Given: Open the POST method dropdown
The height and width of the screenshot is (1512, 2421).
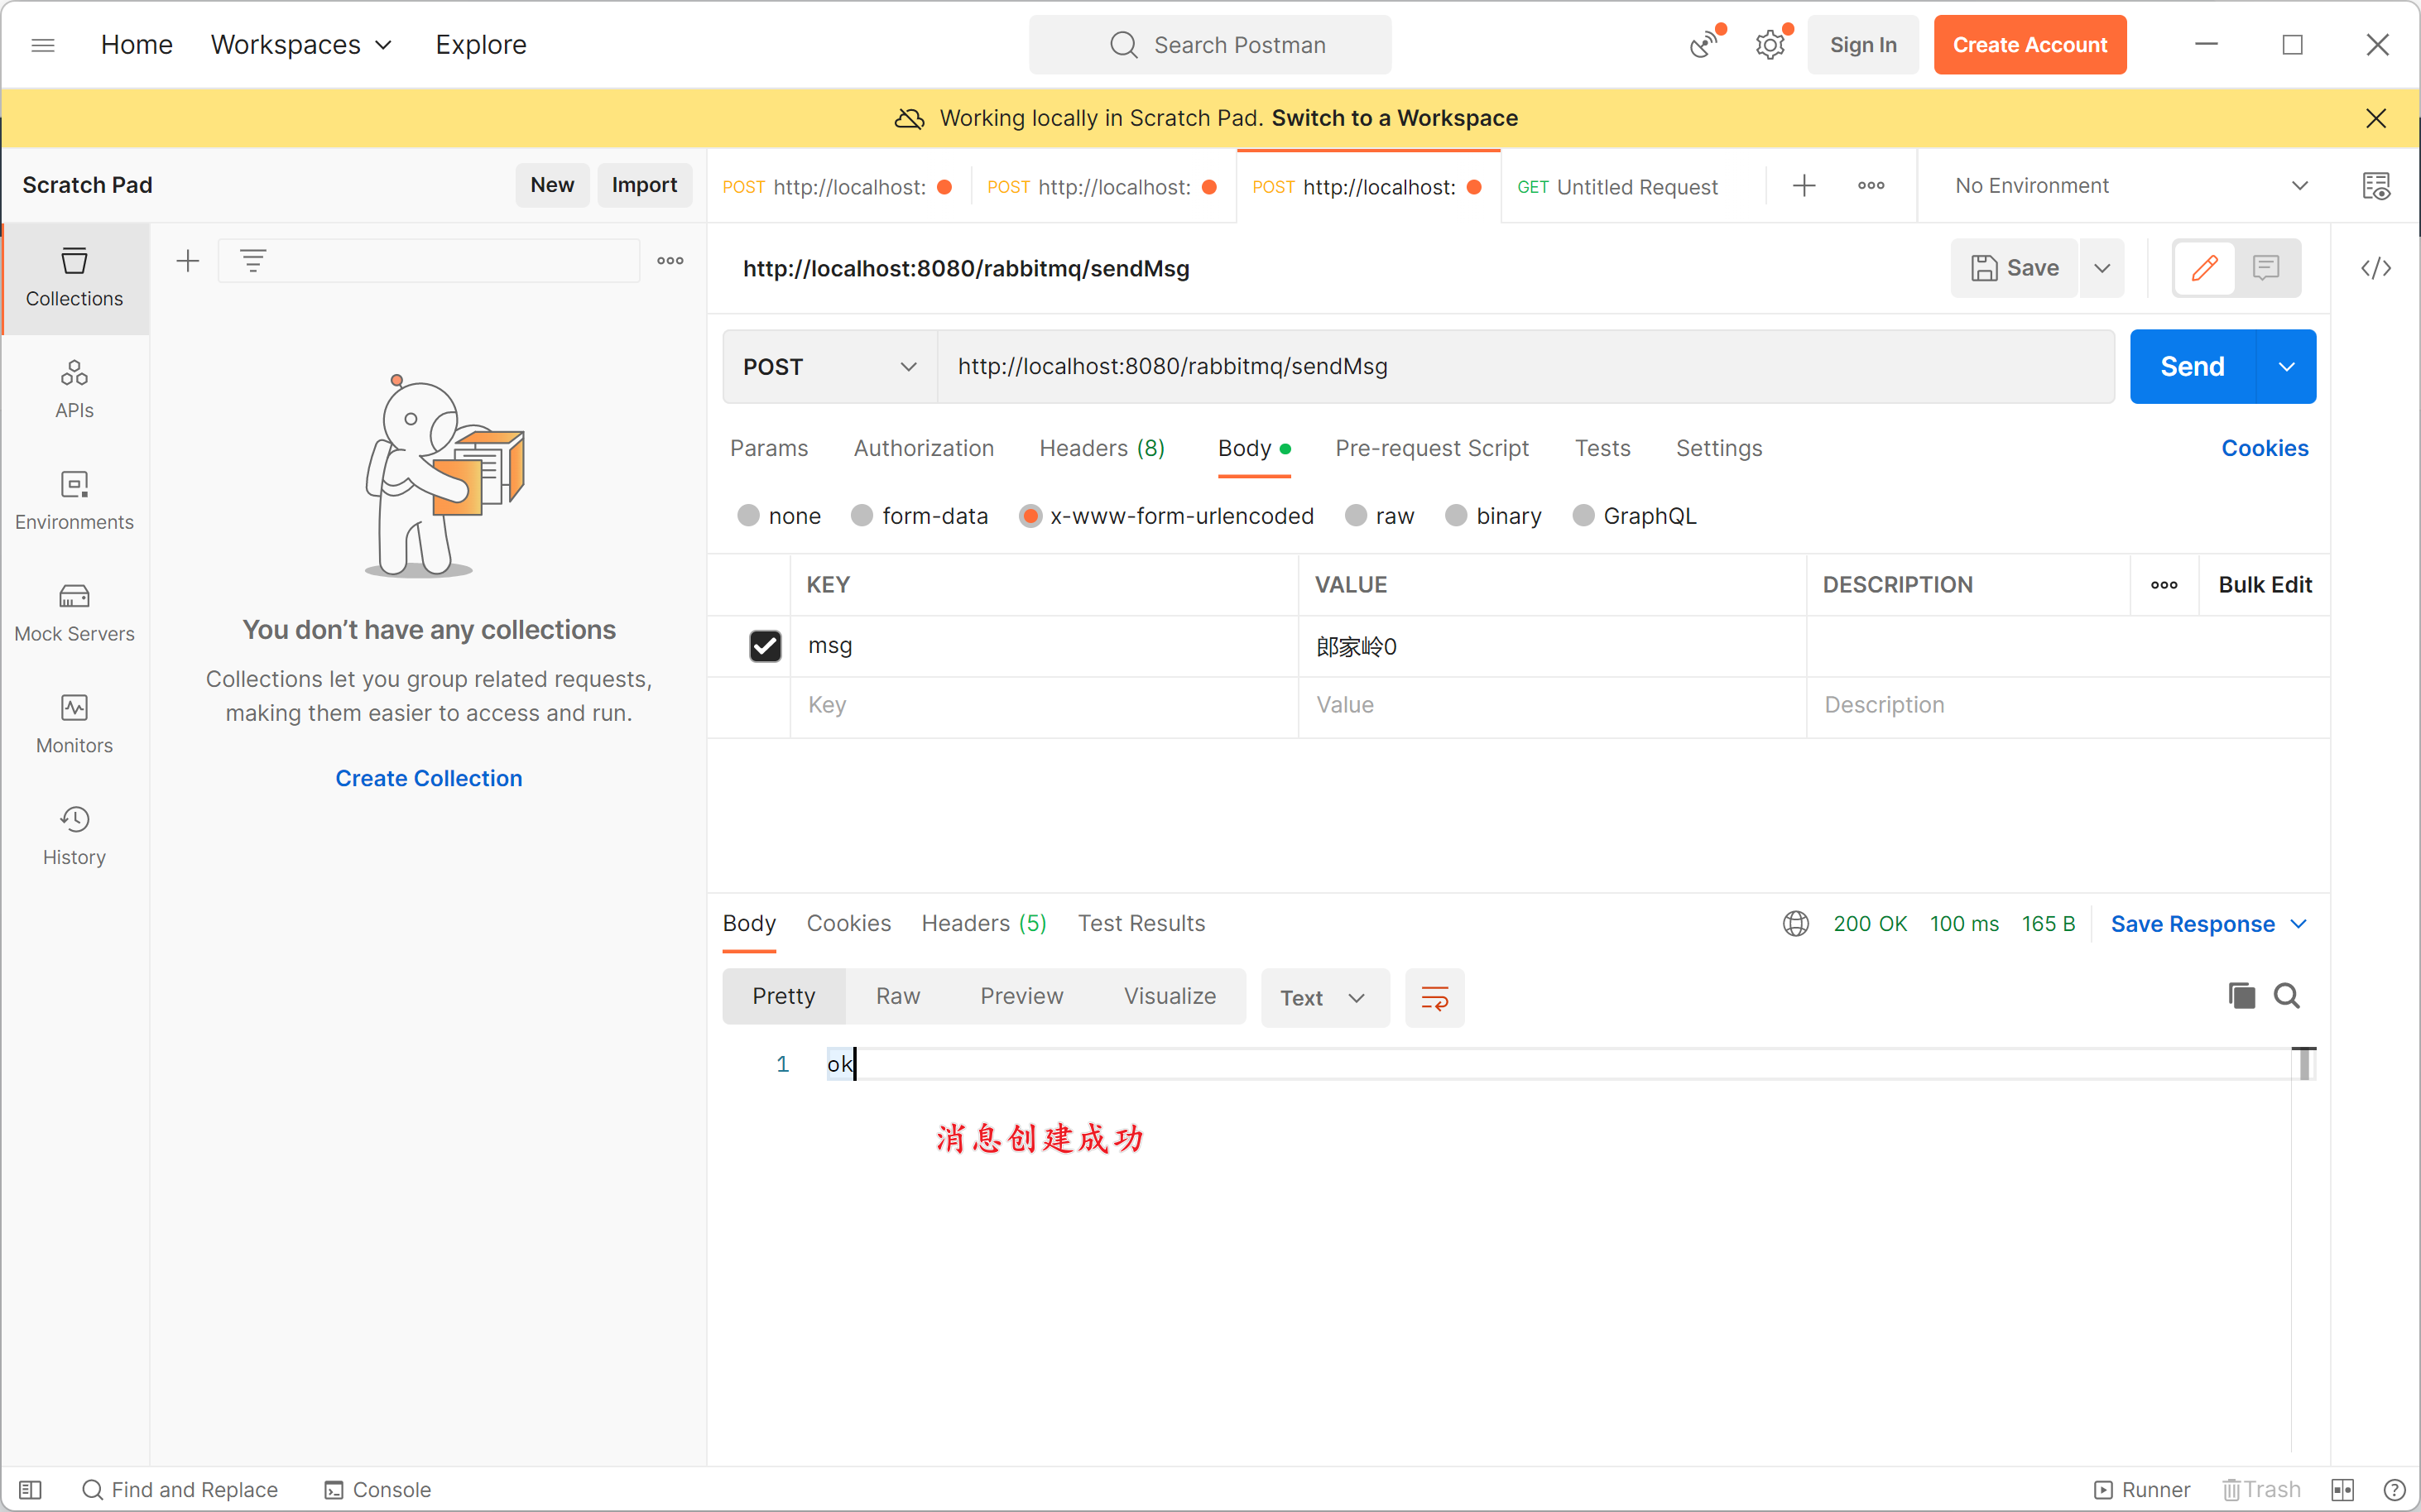Looking at the screenshot, I should click(x=830, y=367).
